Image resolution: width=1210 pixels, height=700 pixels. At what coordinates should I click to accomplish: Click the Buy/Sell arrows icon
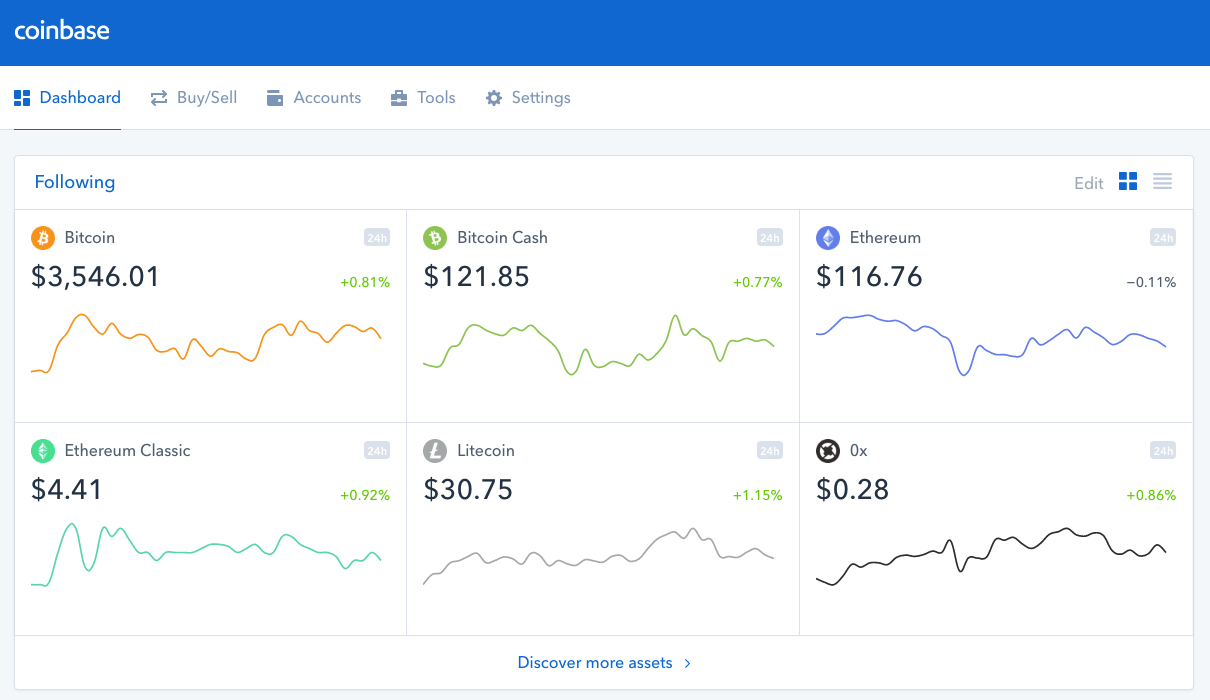point(159,98)
